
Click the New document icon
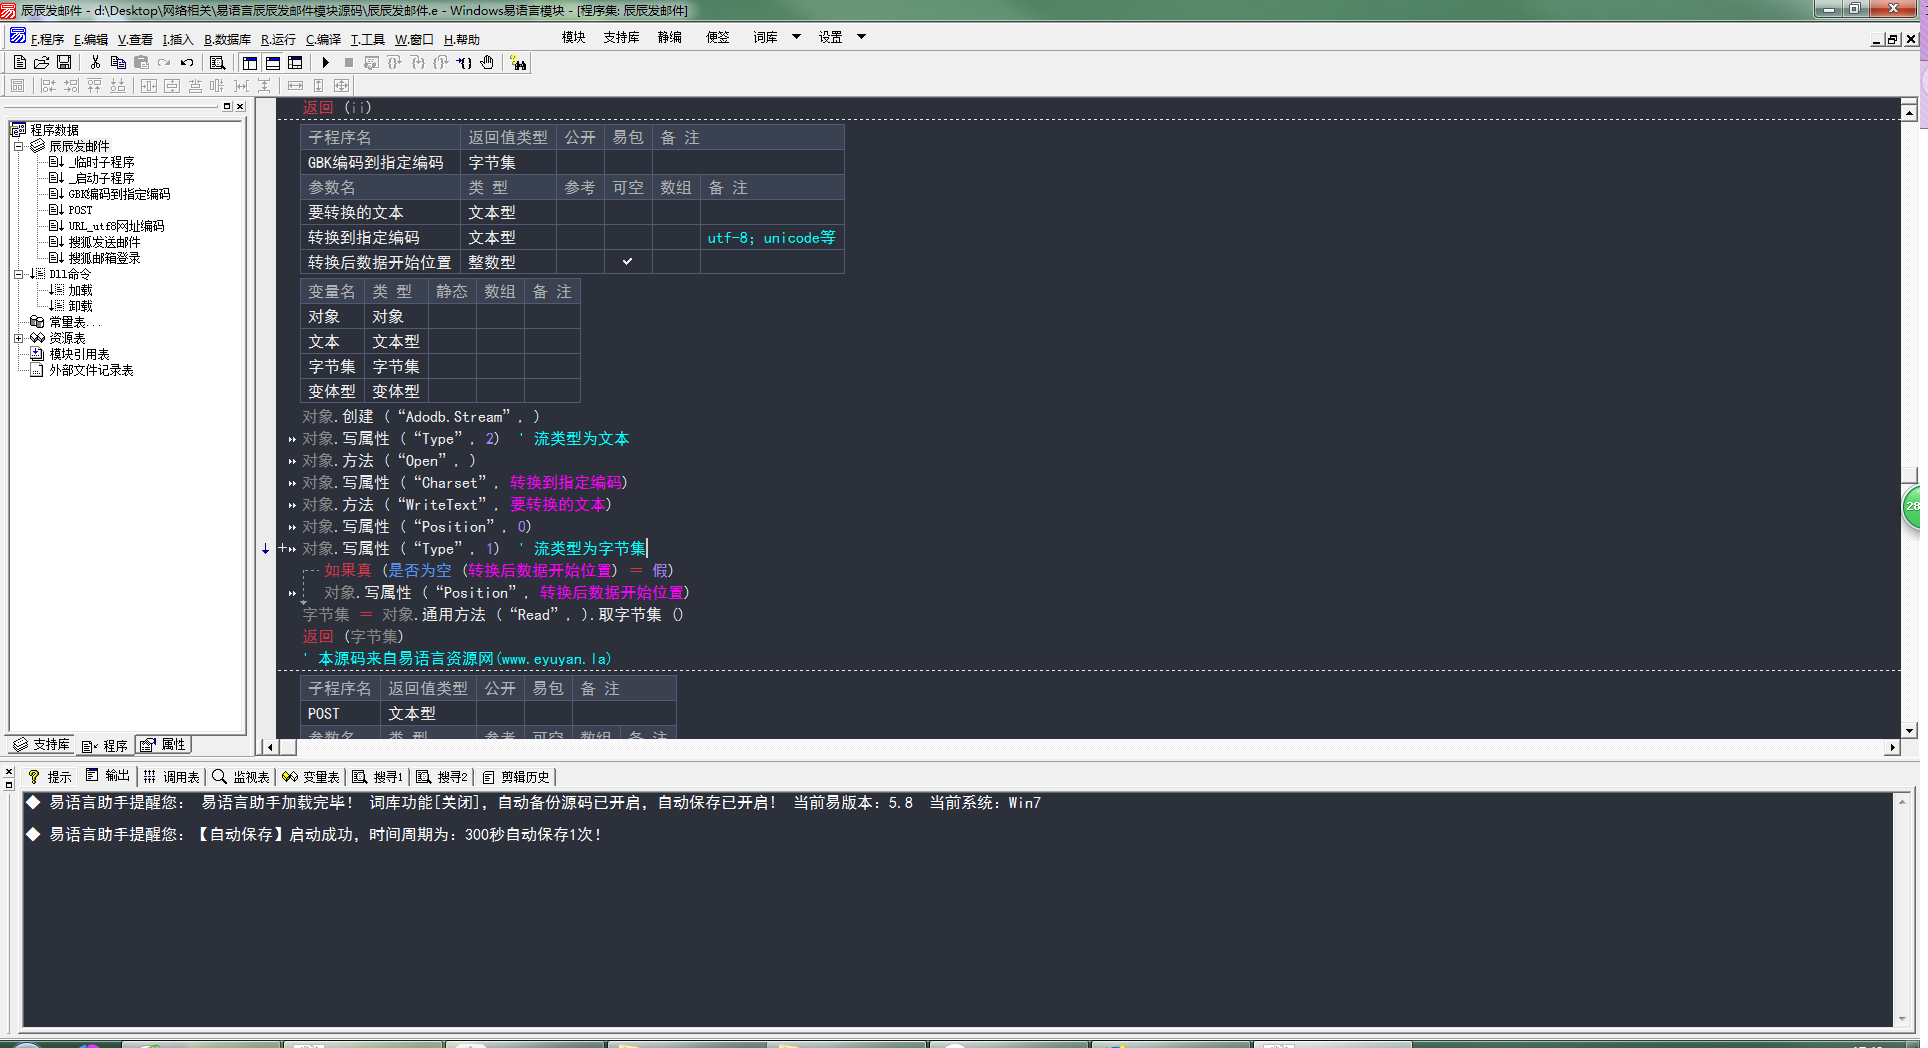20,63
